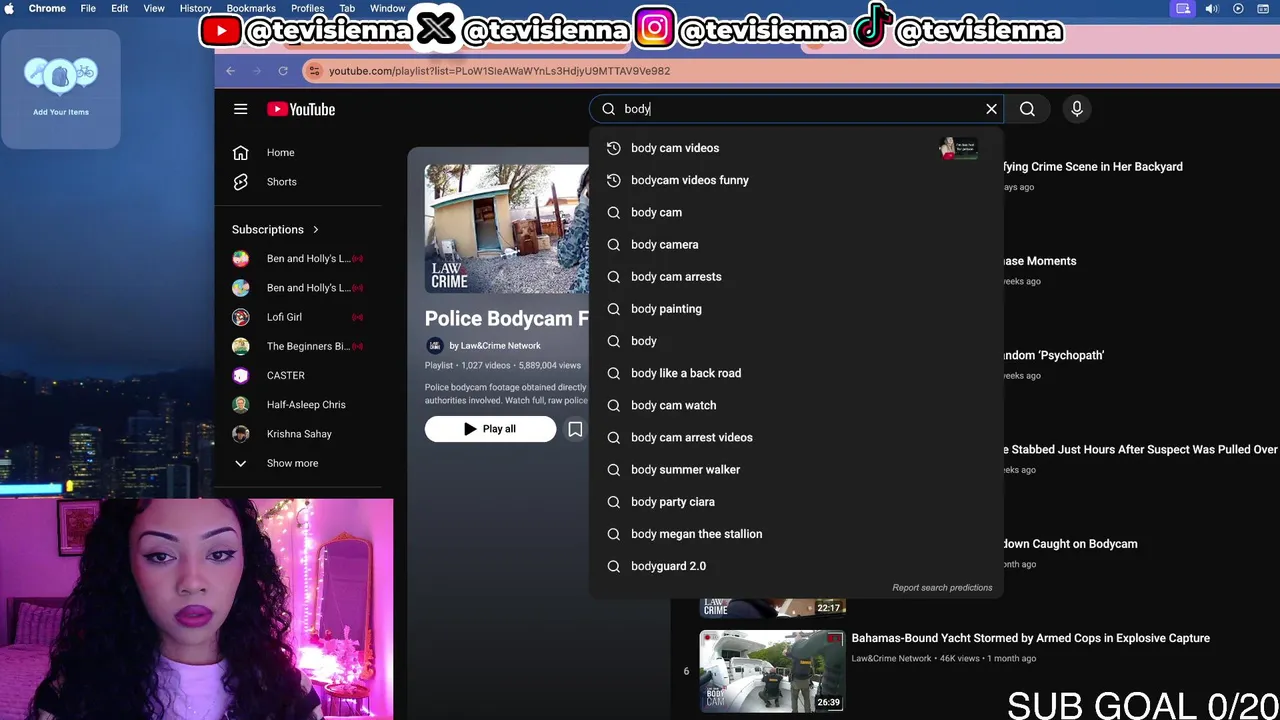Expand Subscriptions with the chevron
The image size is (1280, 720).
(316, 230)
